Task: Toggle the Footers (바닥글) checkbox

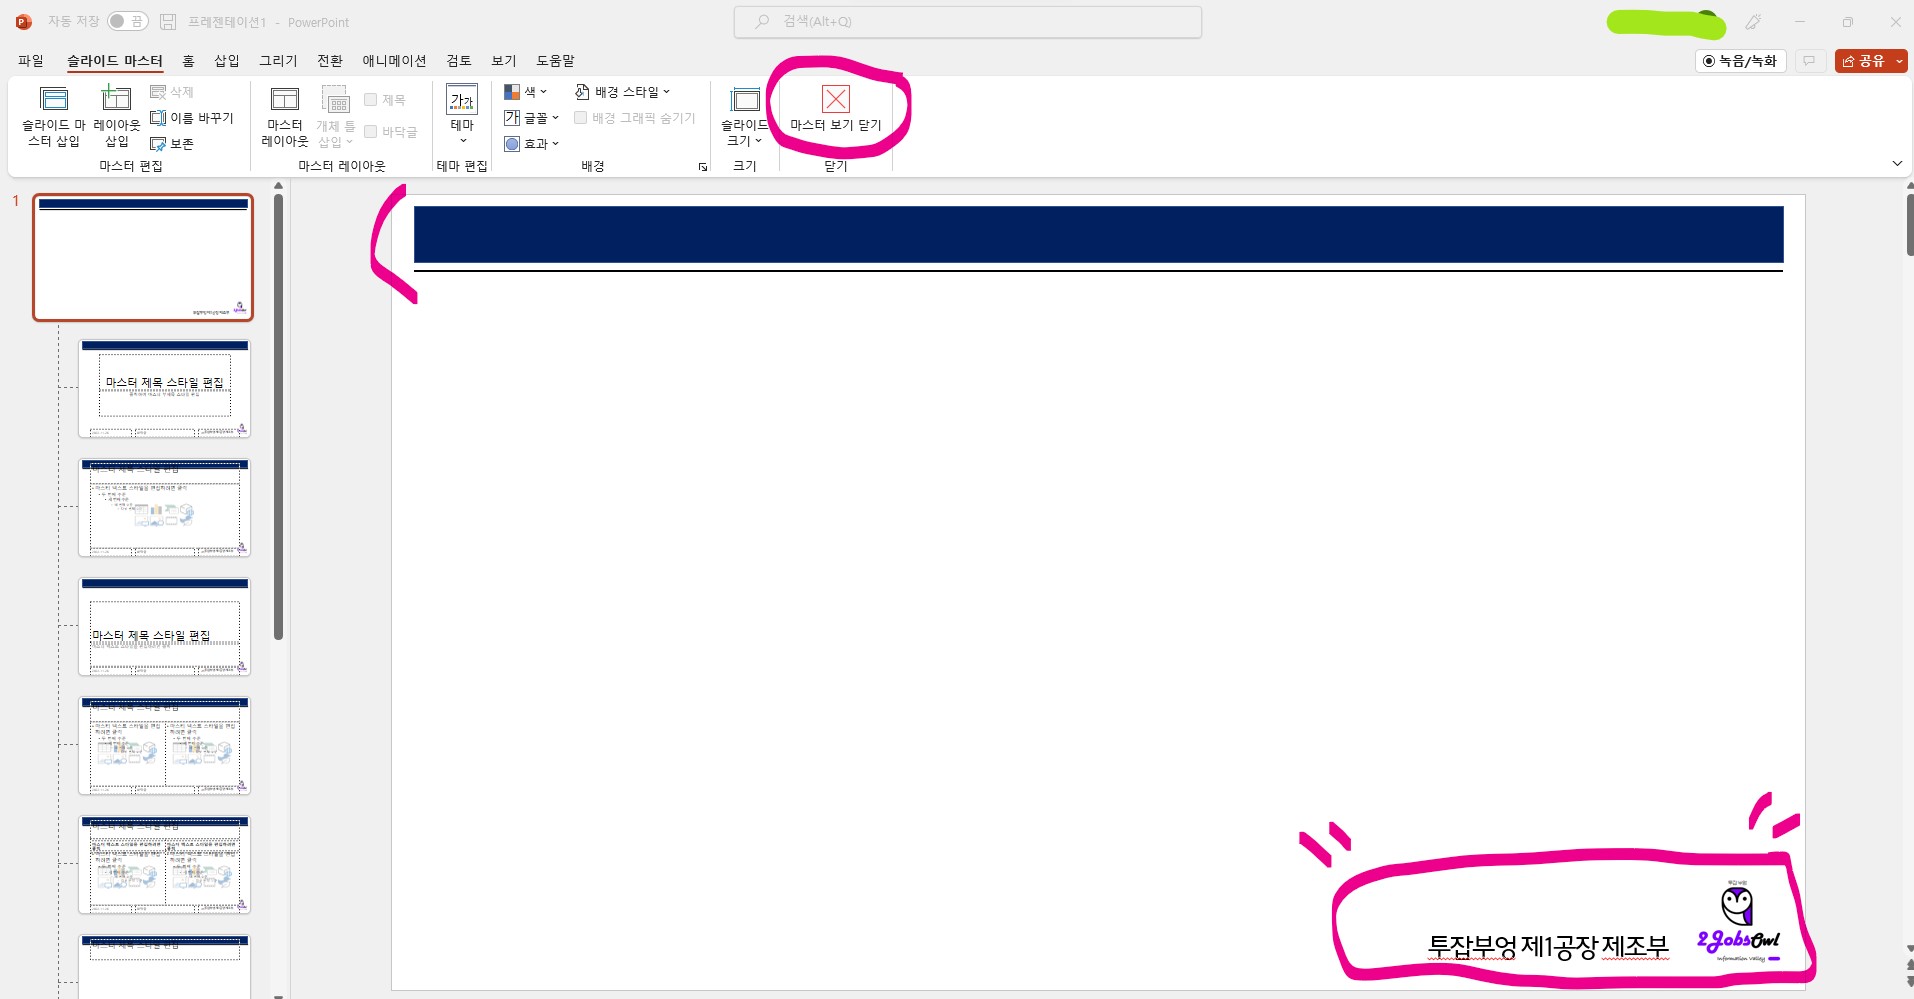Action: point(391,132)
